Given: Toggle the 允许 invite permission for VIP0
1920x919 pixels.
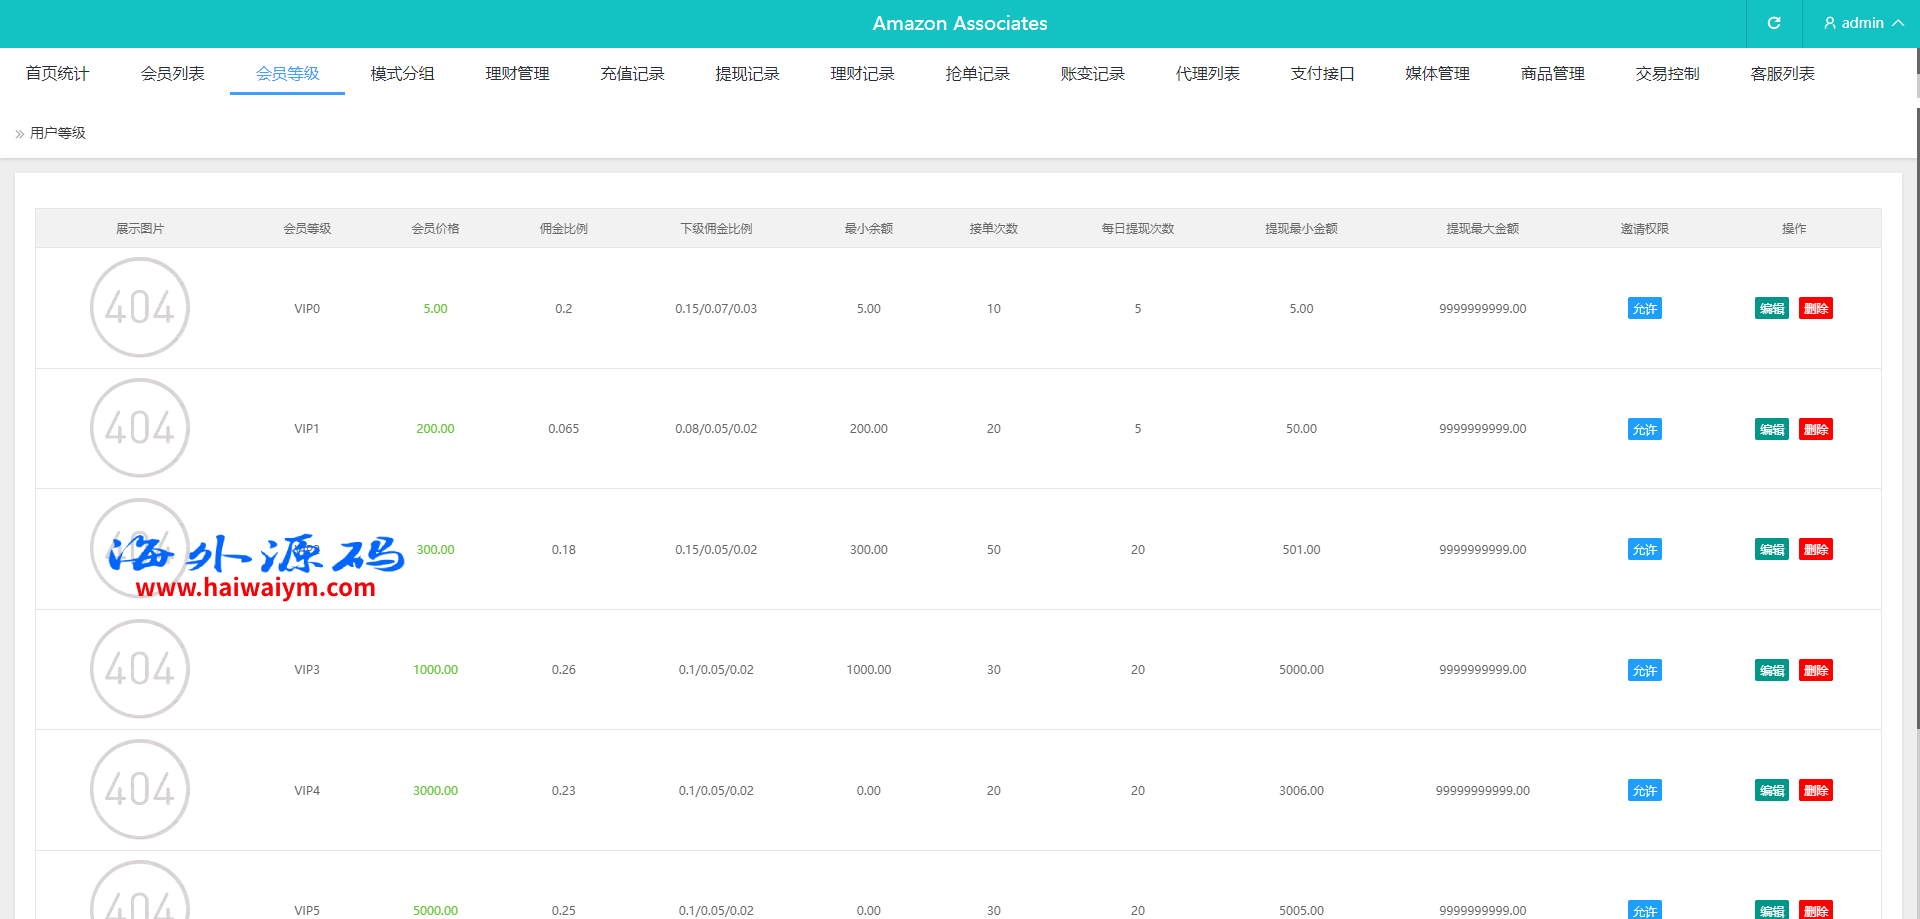Looking at the screenshot, I should pos(1644,309).
